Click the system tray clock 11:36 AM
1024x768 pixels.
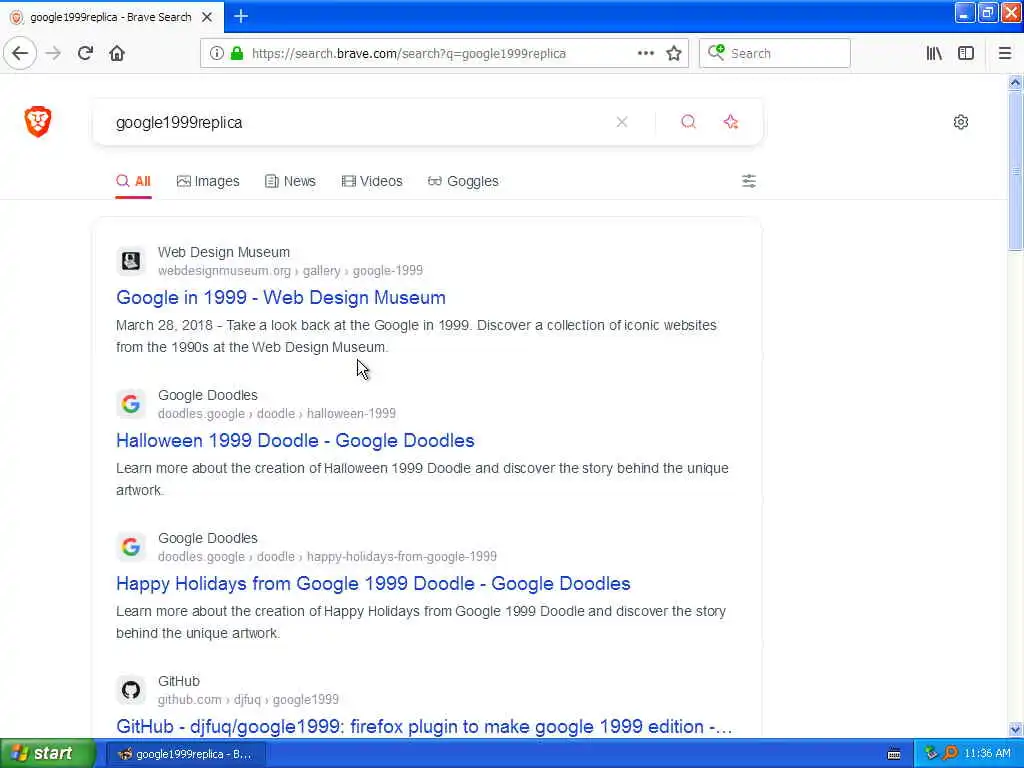point(987,754)
